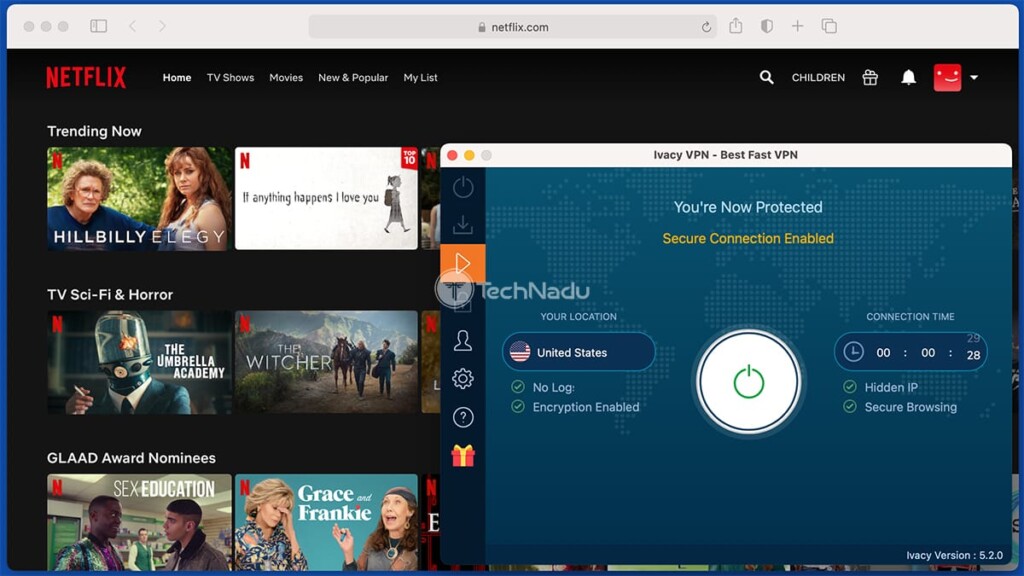Open the Grace and Frankie thumbnail
Image resolution: width=1024 pixels, height=576 pixels.
point(326,522)
